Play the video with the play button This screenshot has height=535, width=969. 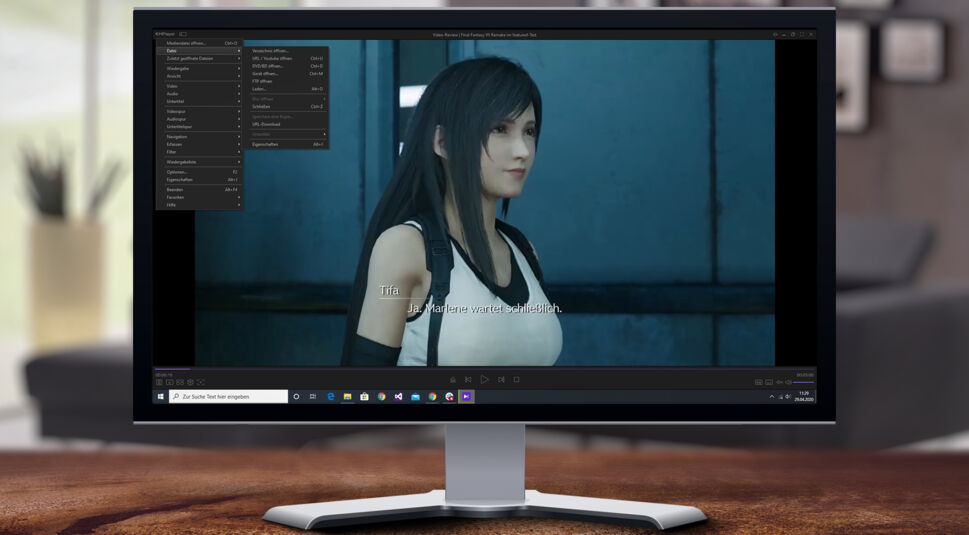tap(484, 379)
